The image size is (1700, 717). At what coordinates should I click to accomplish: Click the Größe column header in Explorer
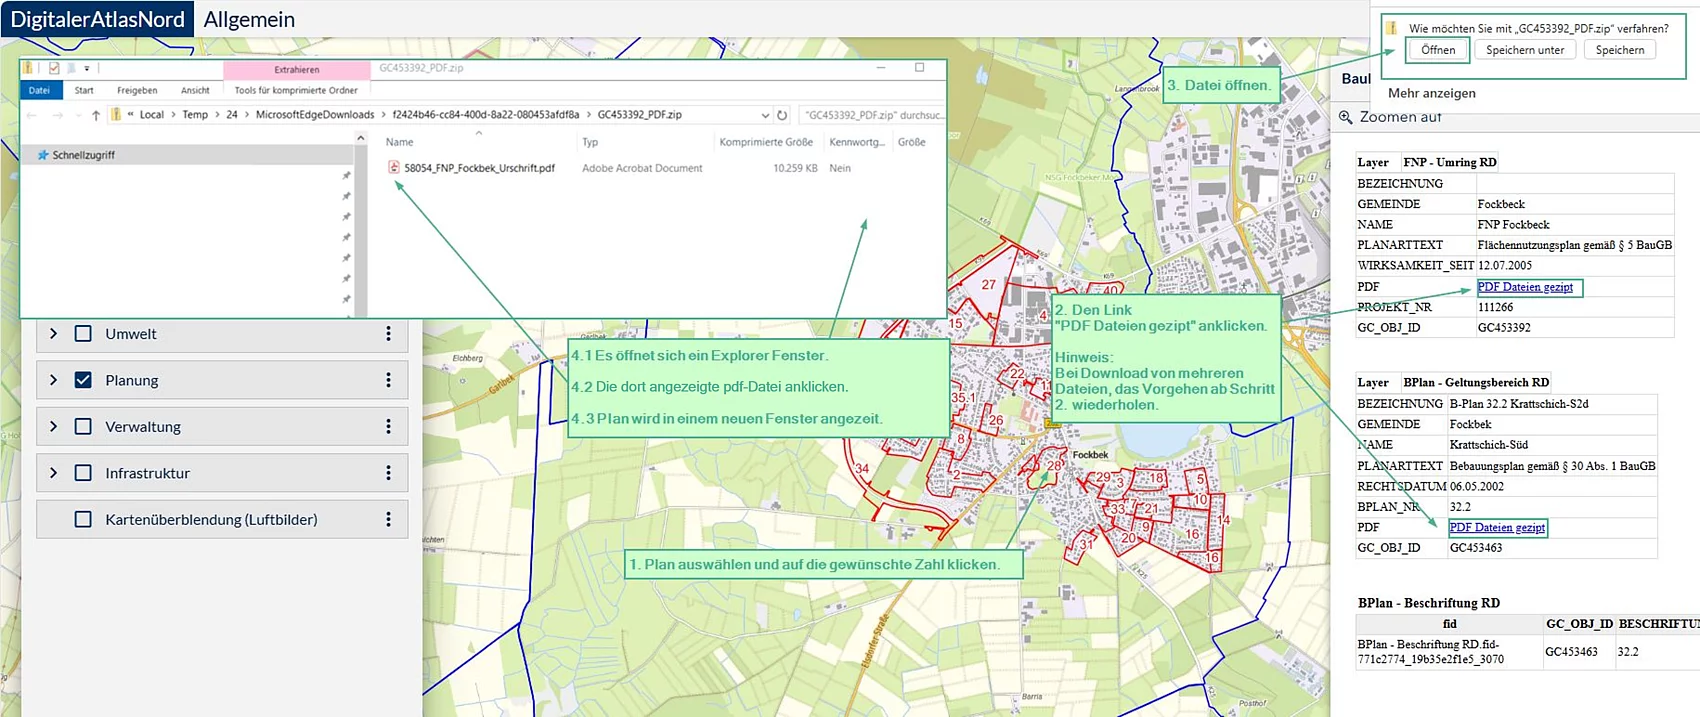tap(911, 142)
